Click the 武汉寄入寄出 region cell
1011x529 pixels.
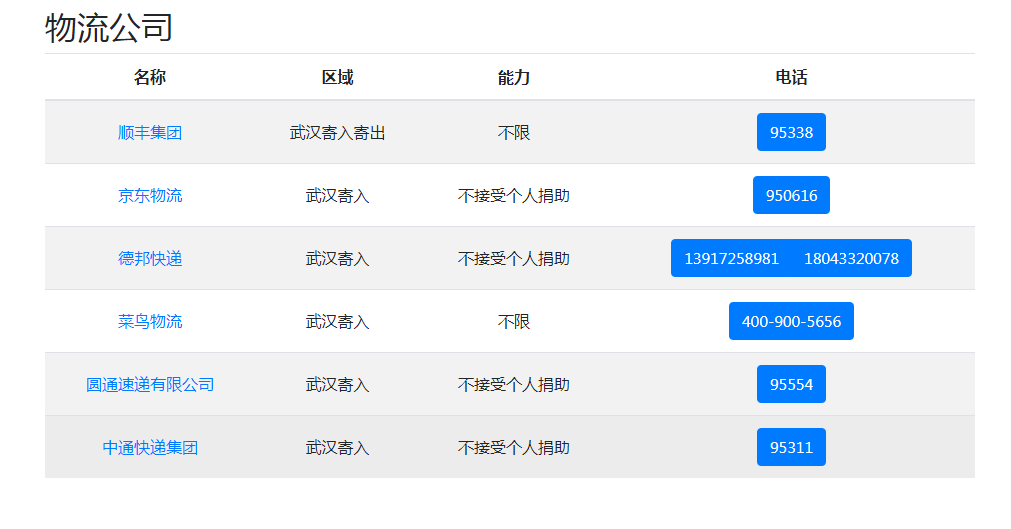pyautogui.click(x=337, y=133)
